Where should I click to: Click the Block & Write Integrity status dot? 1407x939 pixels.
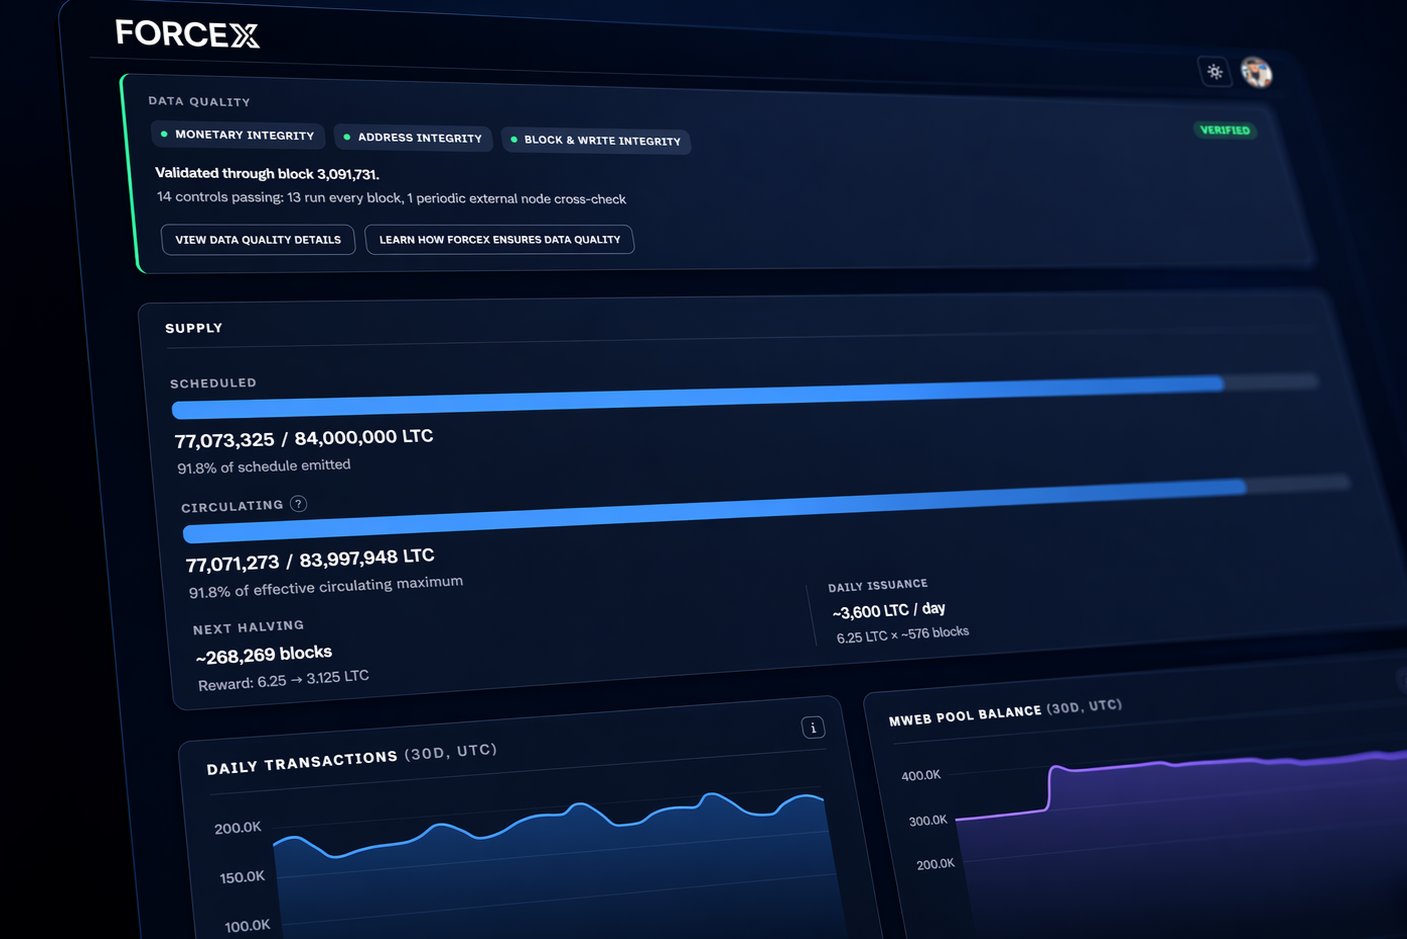(x=514, y=140)
